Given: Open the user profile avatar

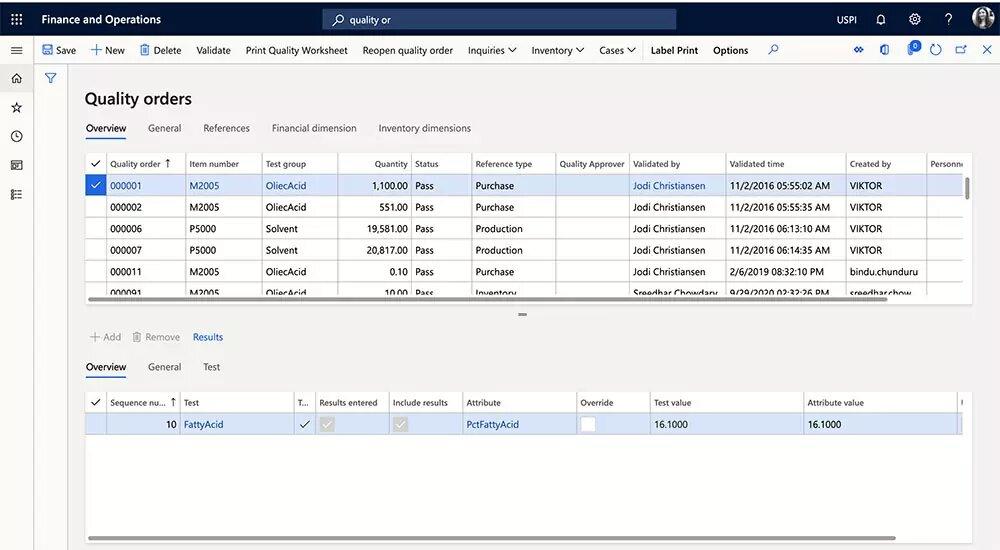Looking at the screenshot, I should click(982, 19).
